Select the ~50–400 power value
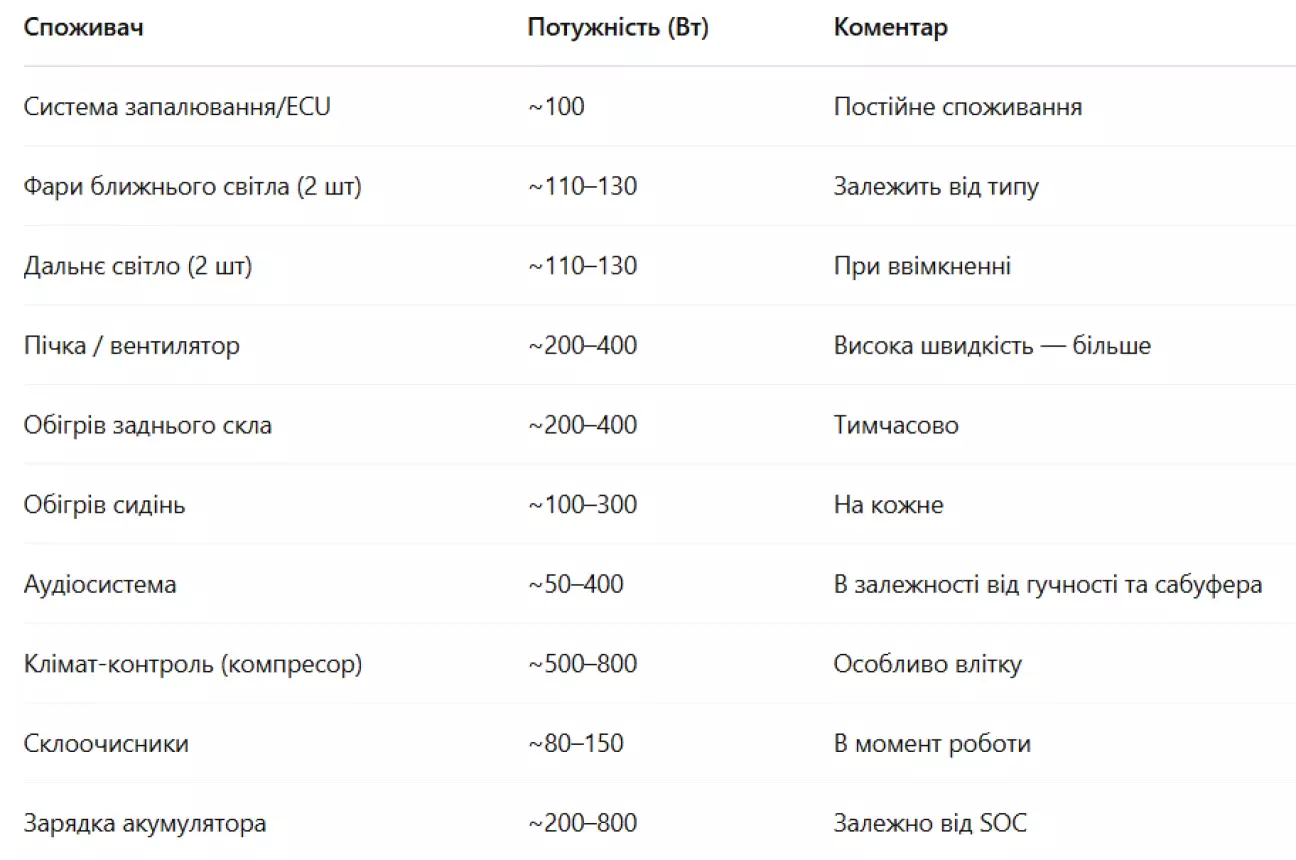 pyautogui.click(x=575, y=584)
